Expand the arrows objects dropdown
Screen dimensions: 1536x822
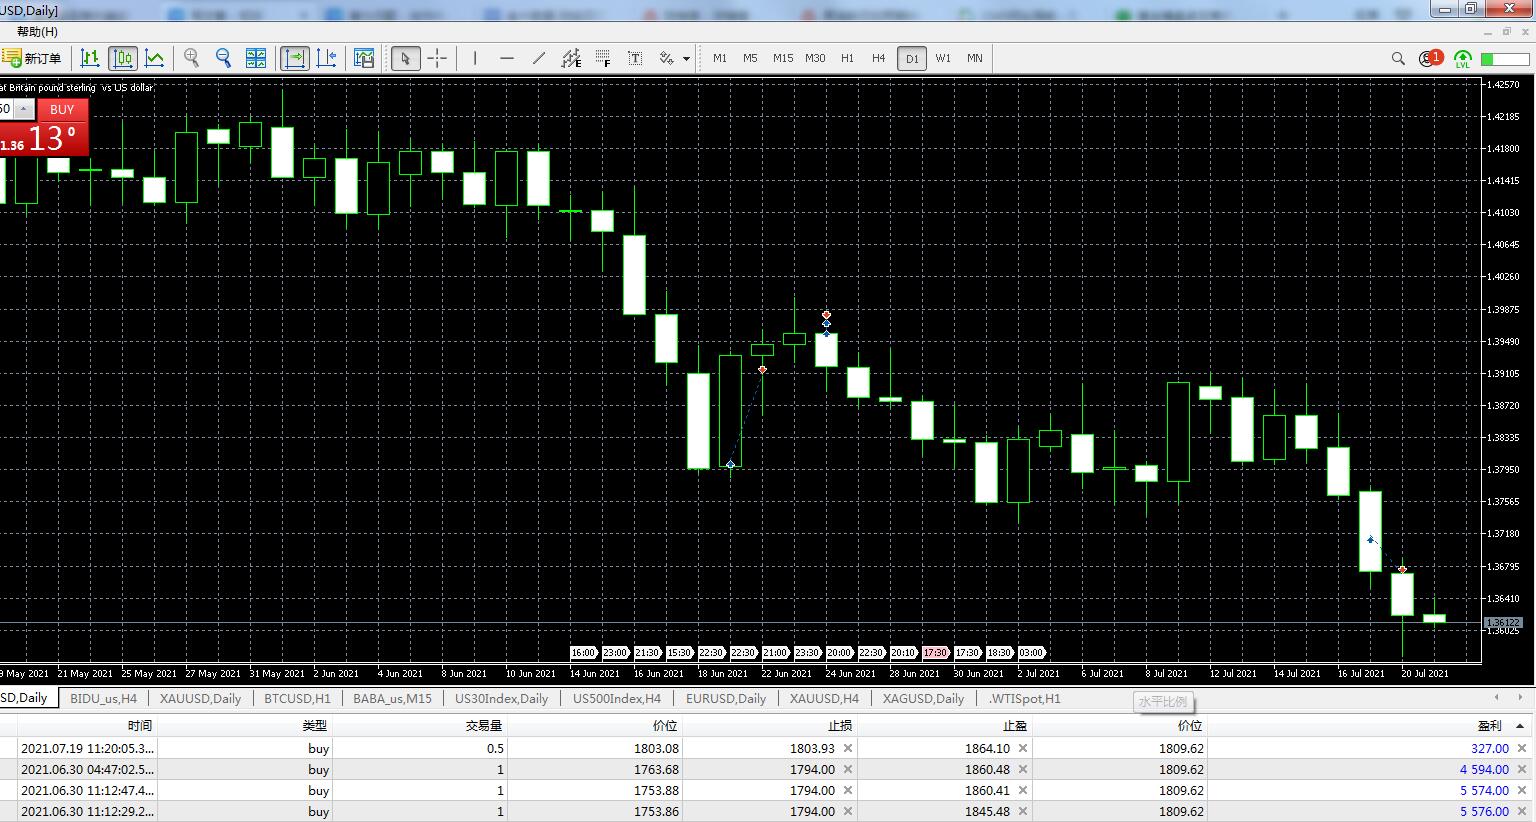tap(686, 59)
